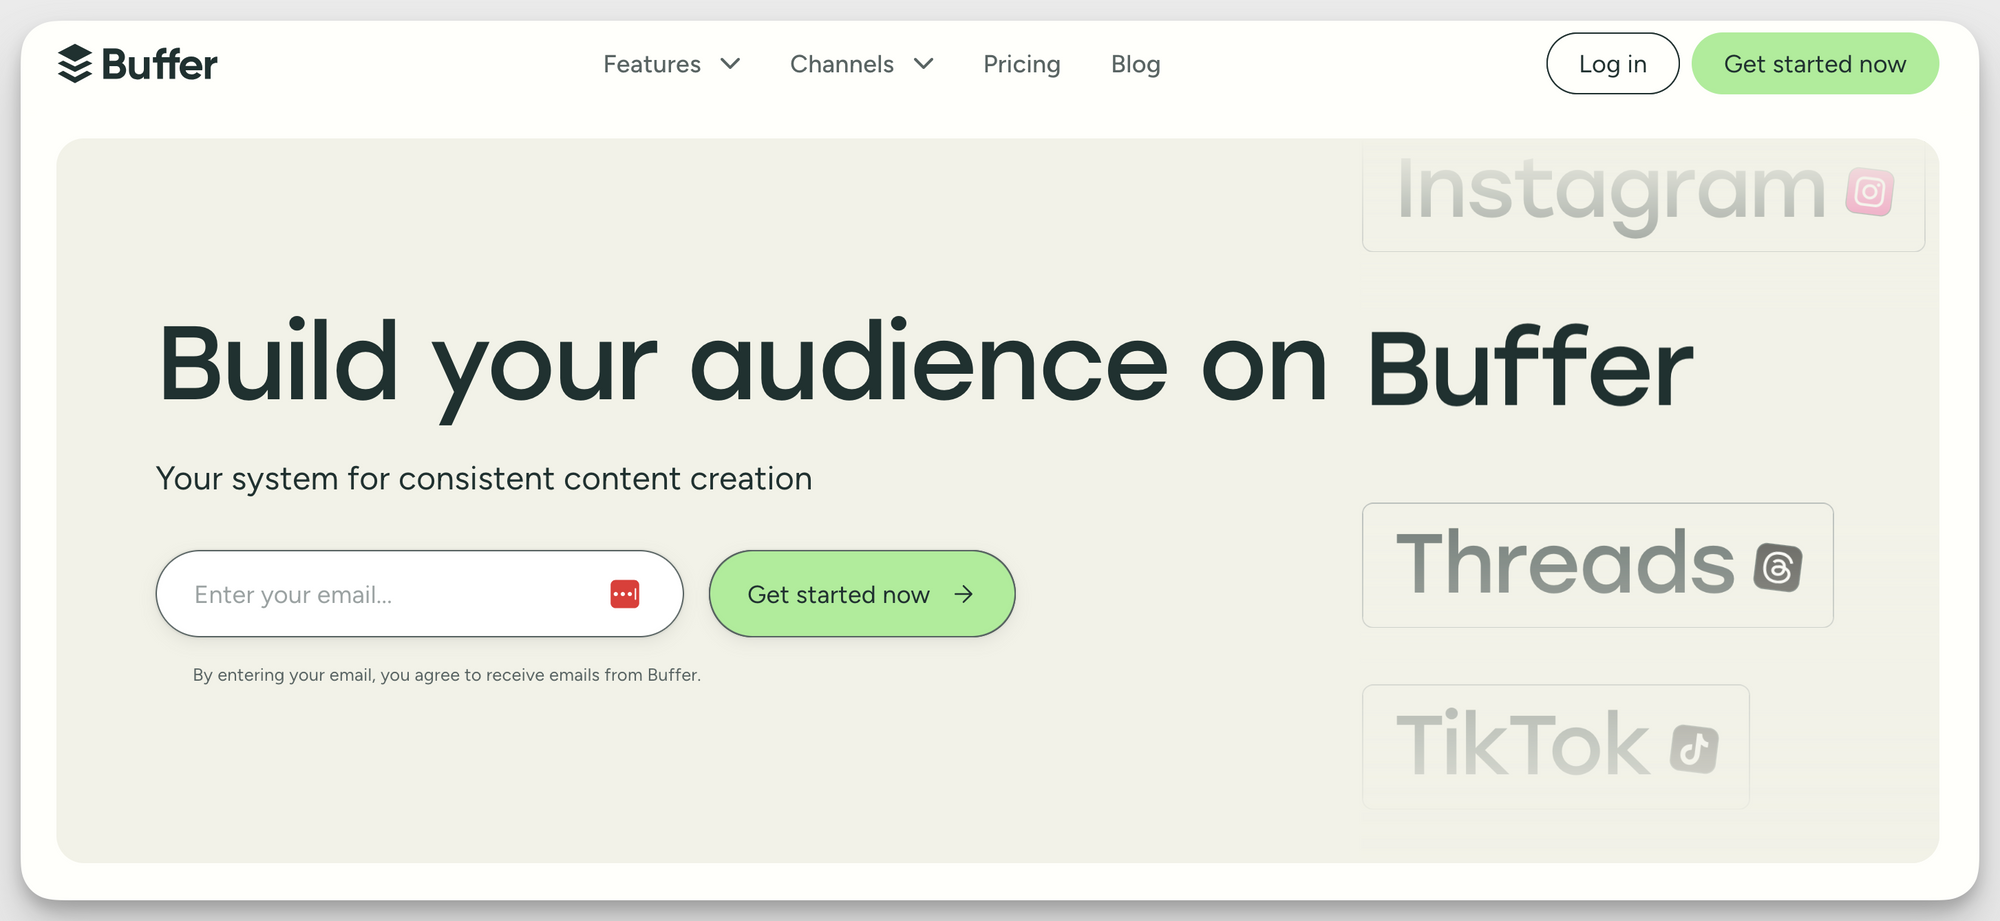Select the Threads channel card
This screenshot has width=2000, height=921.
coord(1597,565)
